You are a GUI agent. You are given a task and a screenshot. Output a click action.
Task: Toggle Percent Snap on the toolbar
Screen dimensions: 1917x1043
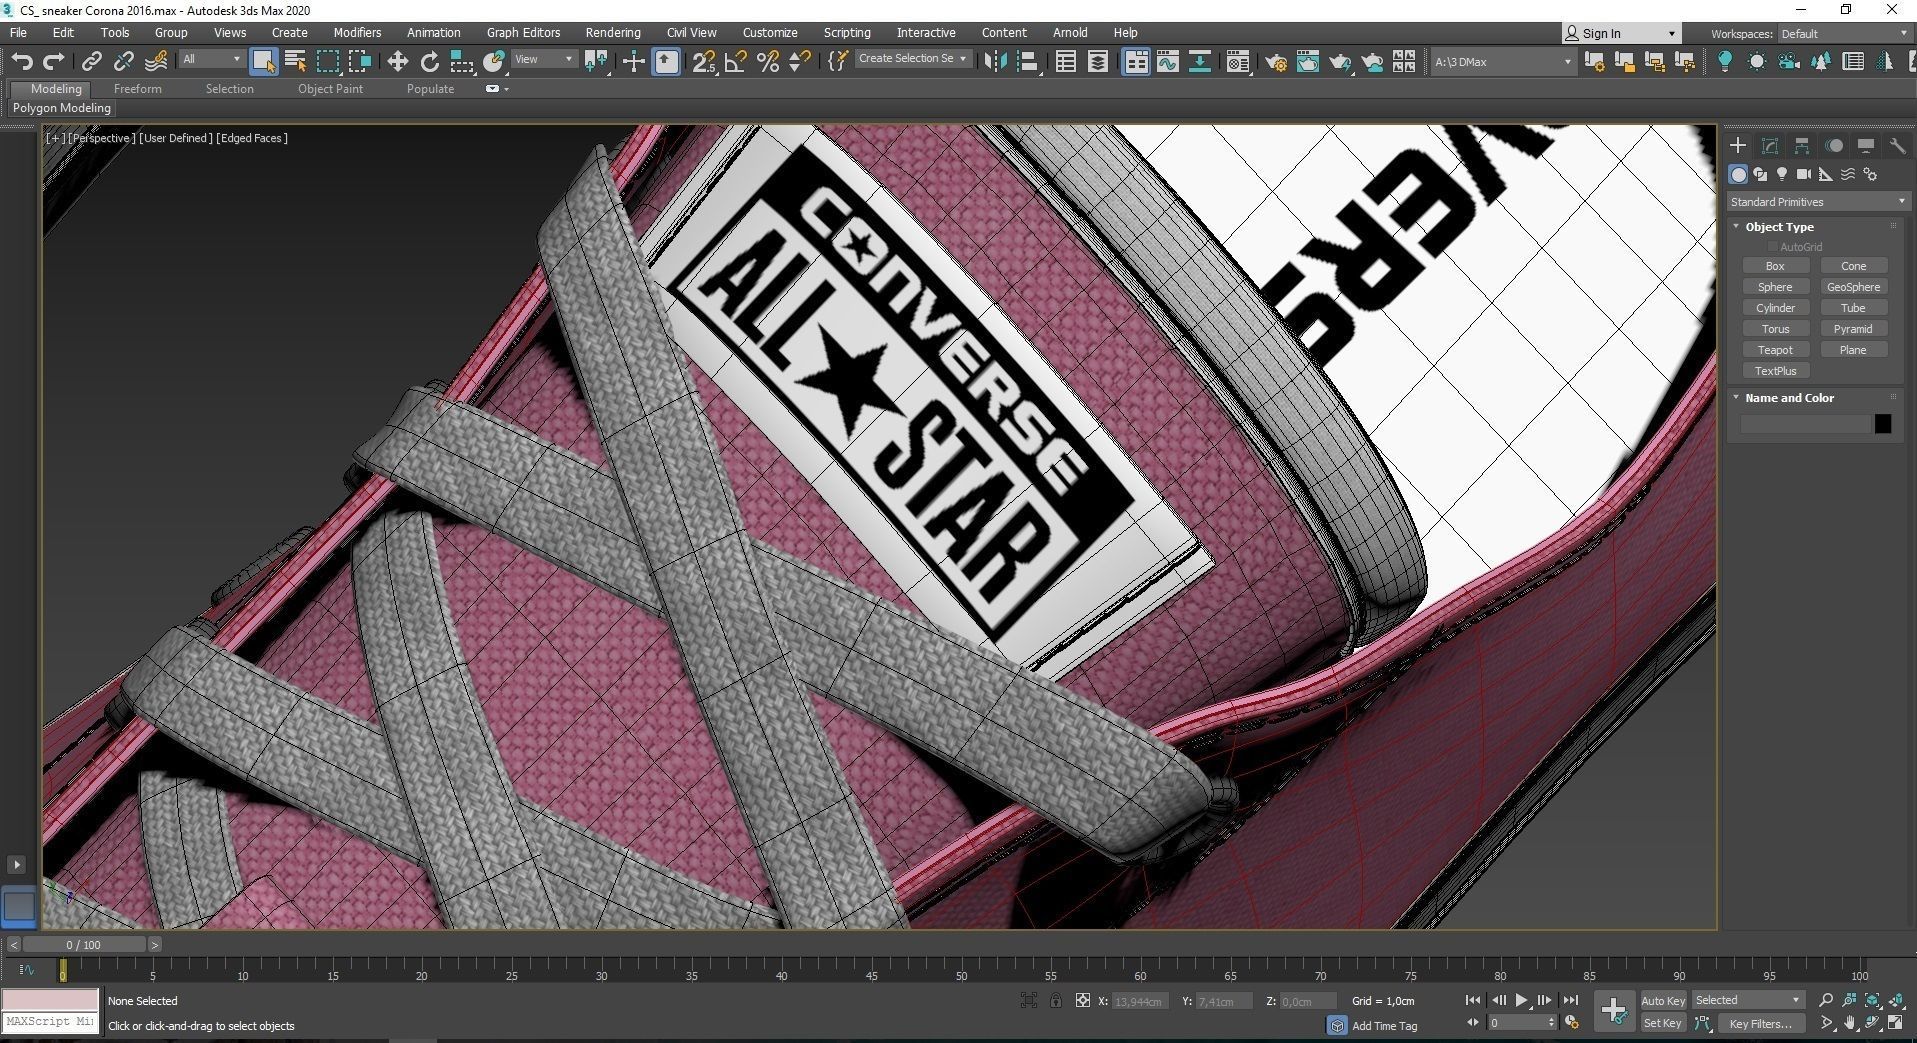pos(768,62)
